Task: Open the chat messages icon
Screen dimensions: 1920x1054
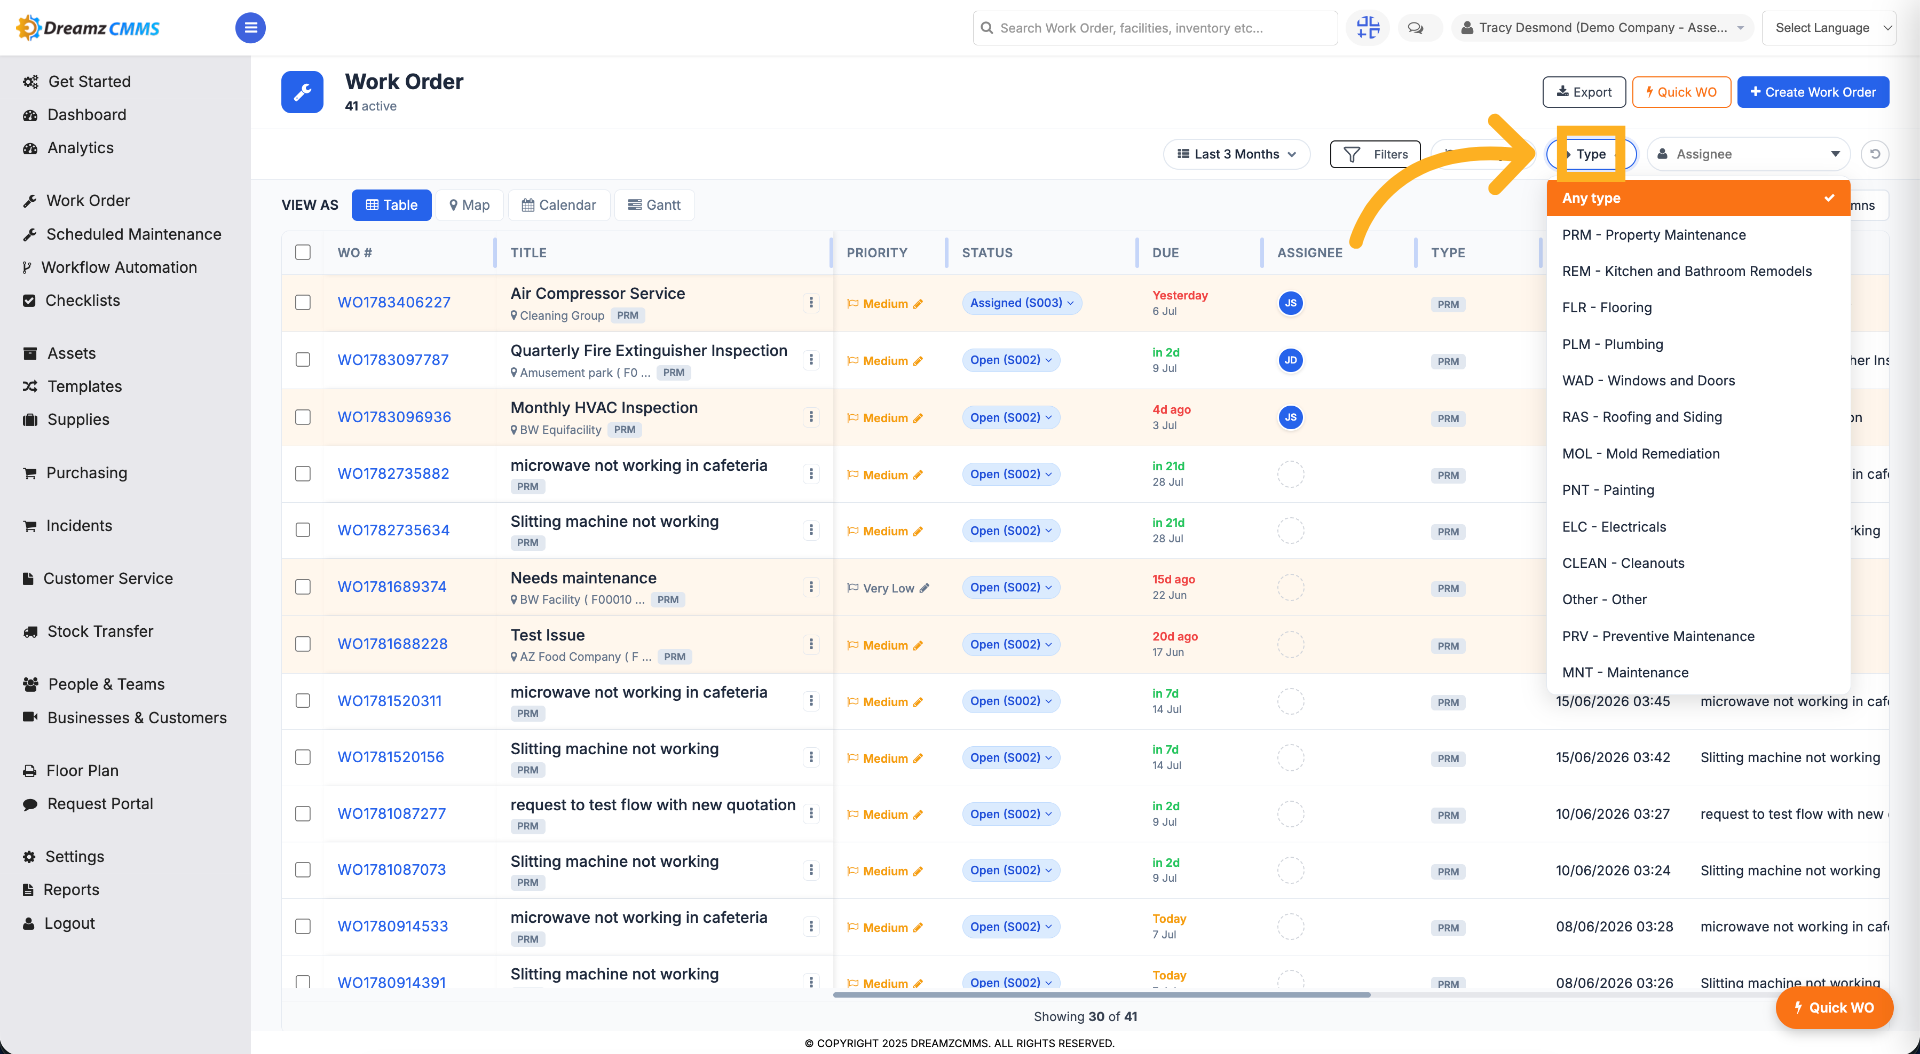Action: (x=1416, y=28)
